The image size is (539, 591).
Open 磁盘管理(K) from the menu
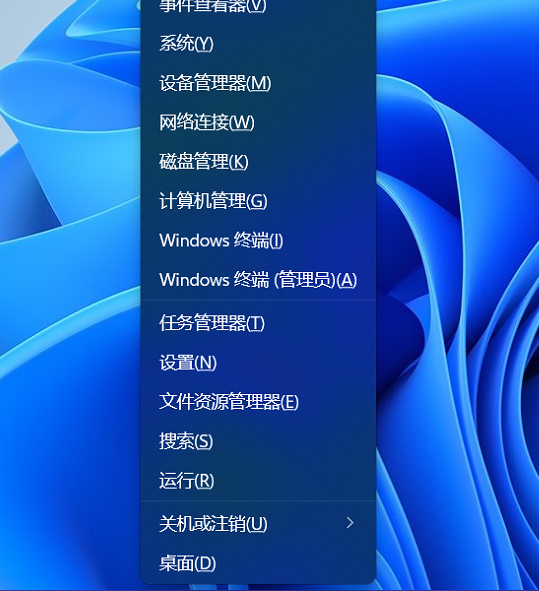coord(258,161)
